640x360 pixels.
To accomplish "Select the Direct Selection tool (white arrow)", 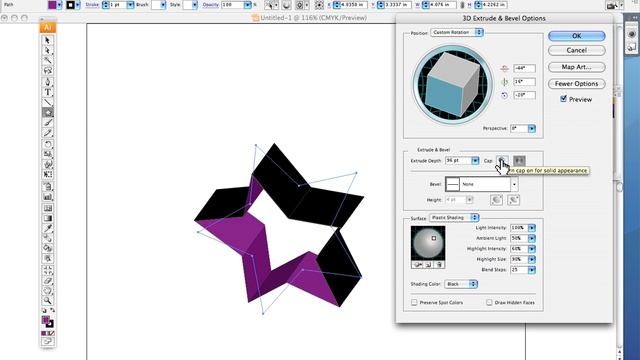I will pyautogui.click(x=47, y=50).
